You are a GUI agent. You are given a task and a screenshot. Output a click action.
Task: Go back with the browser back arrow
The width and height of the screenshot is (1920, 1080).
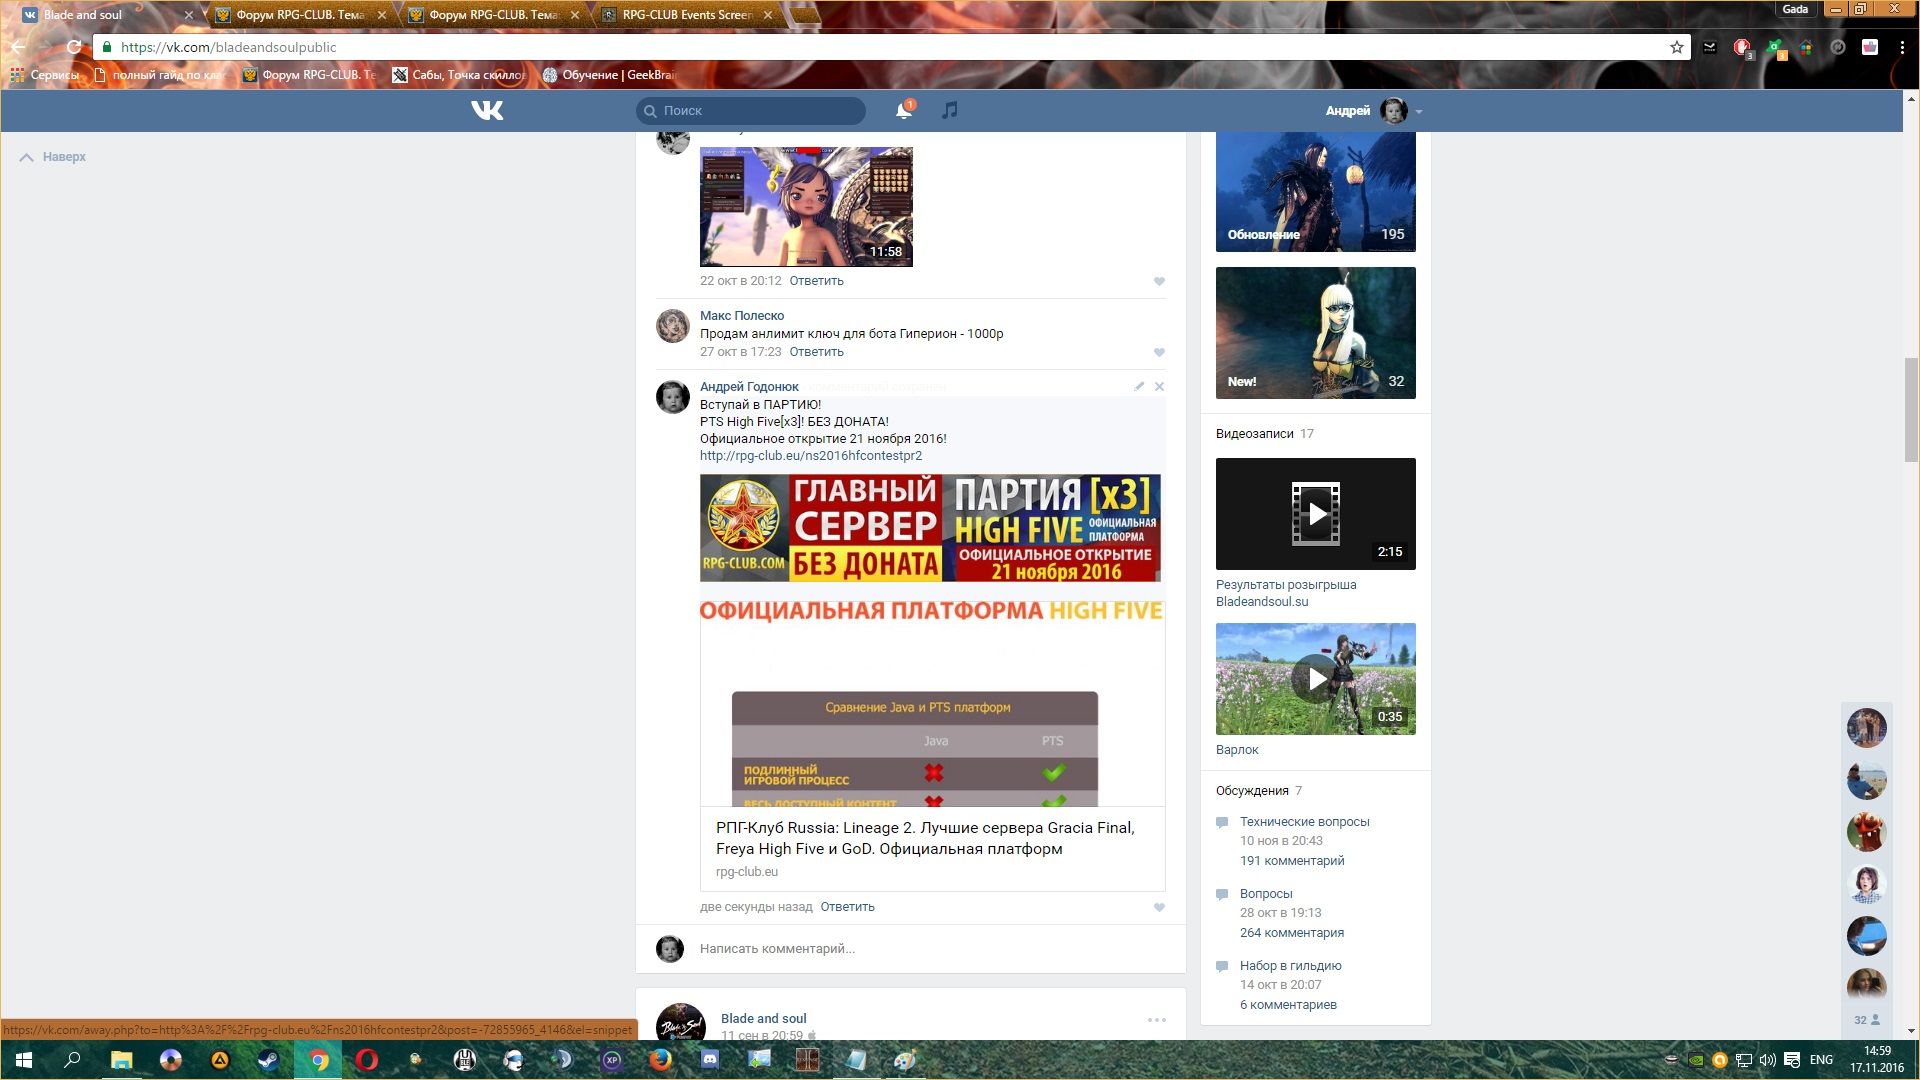tap(18, 47)
